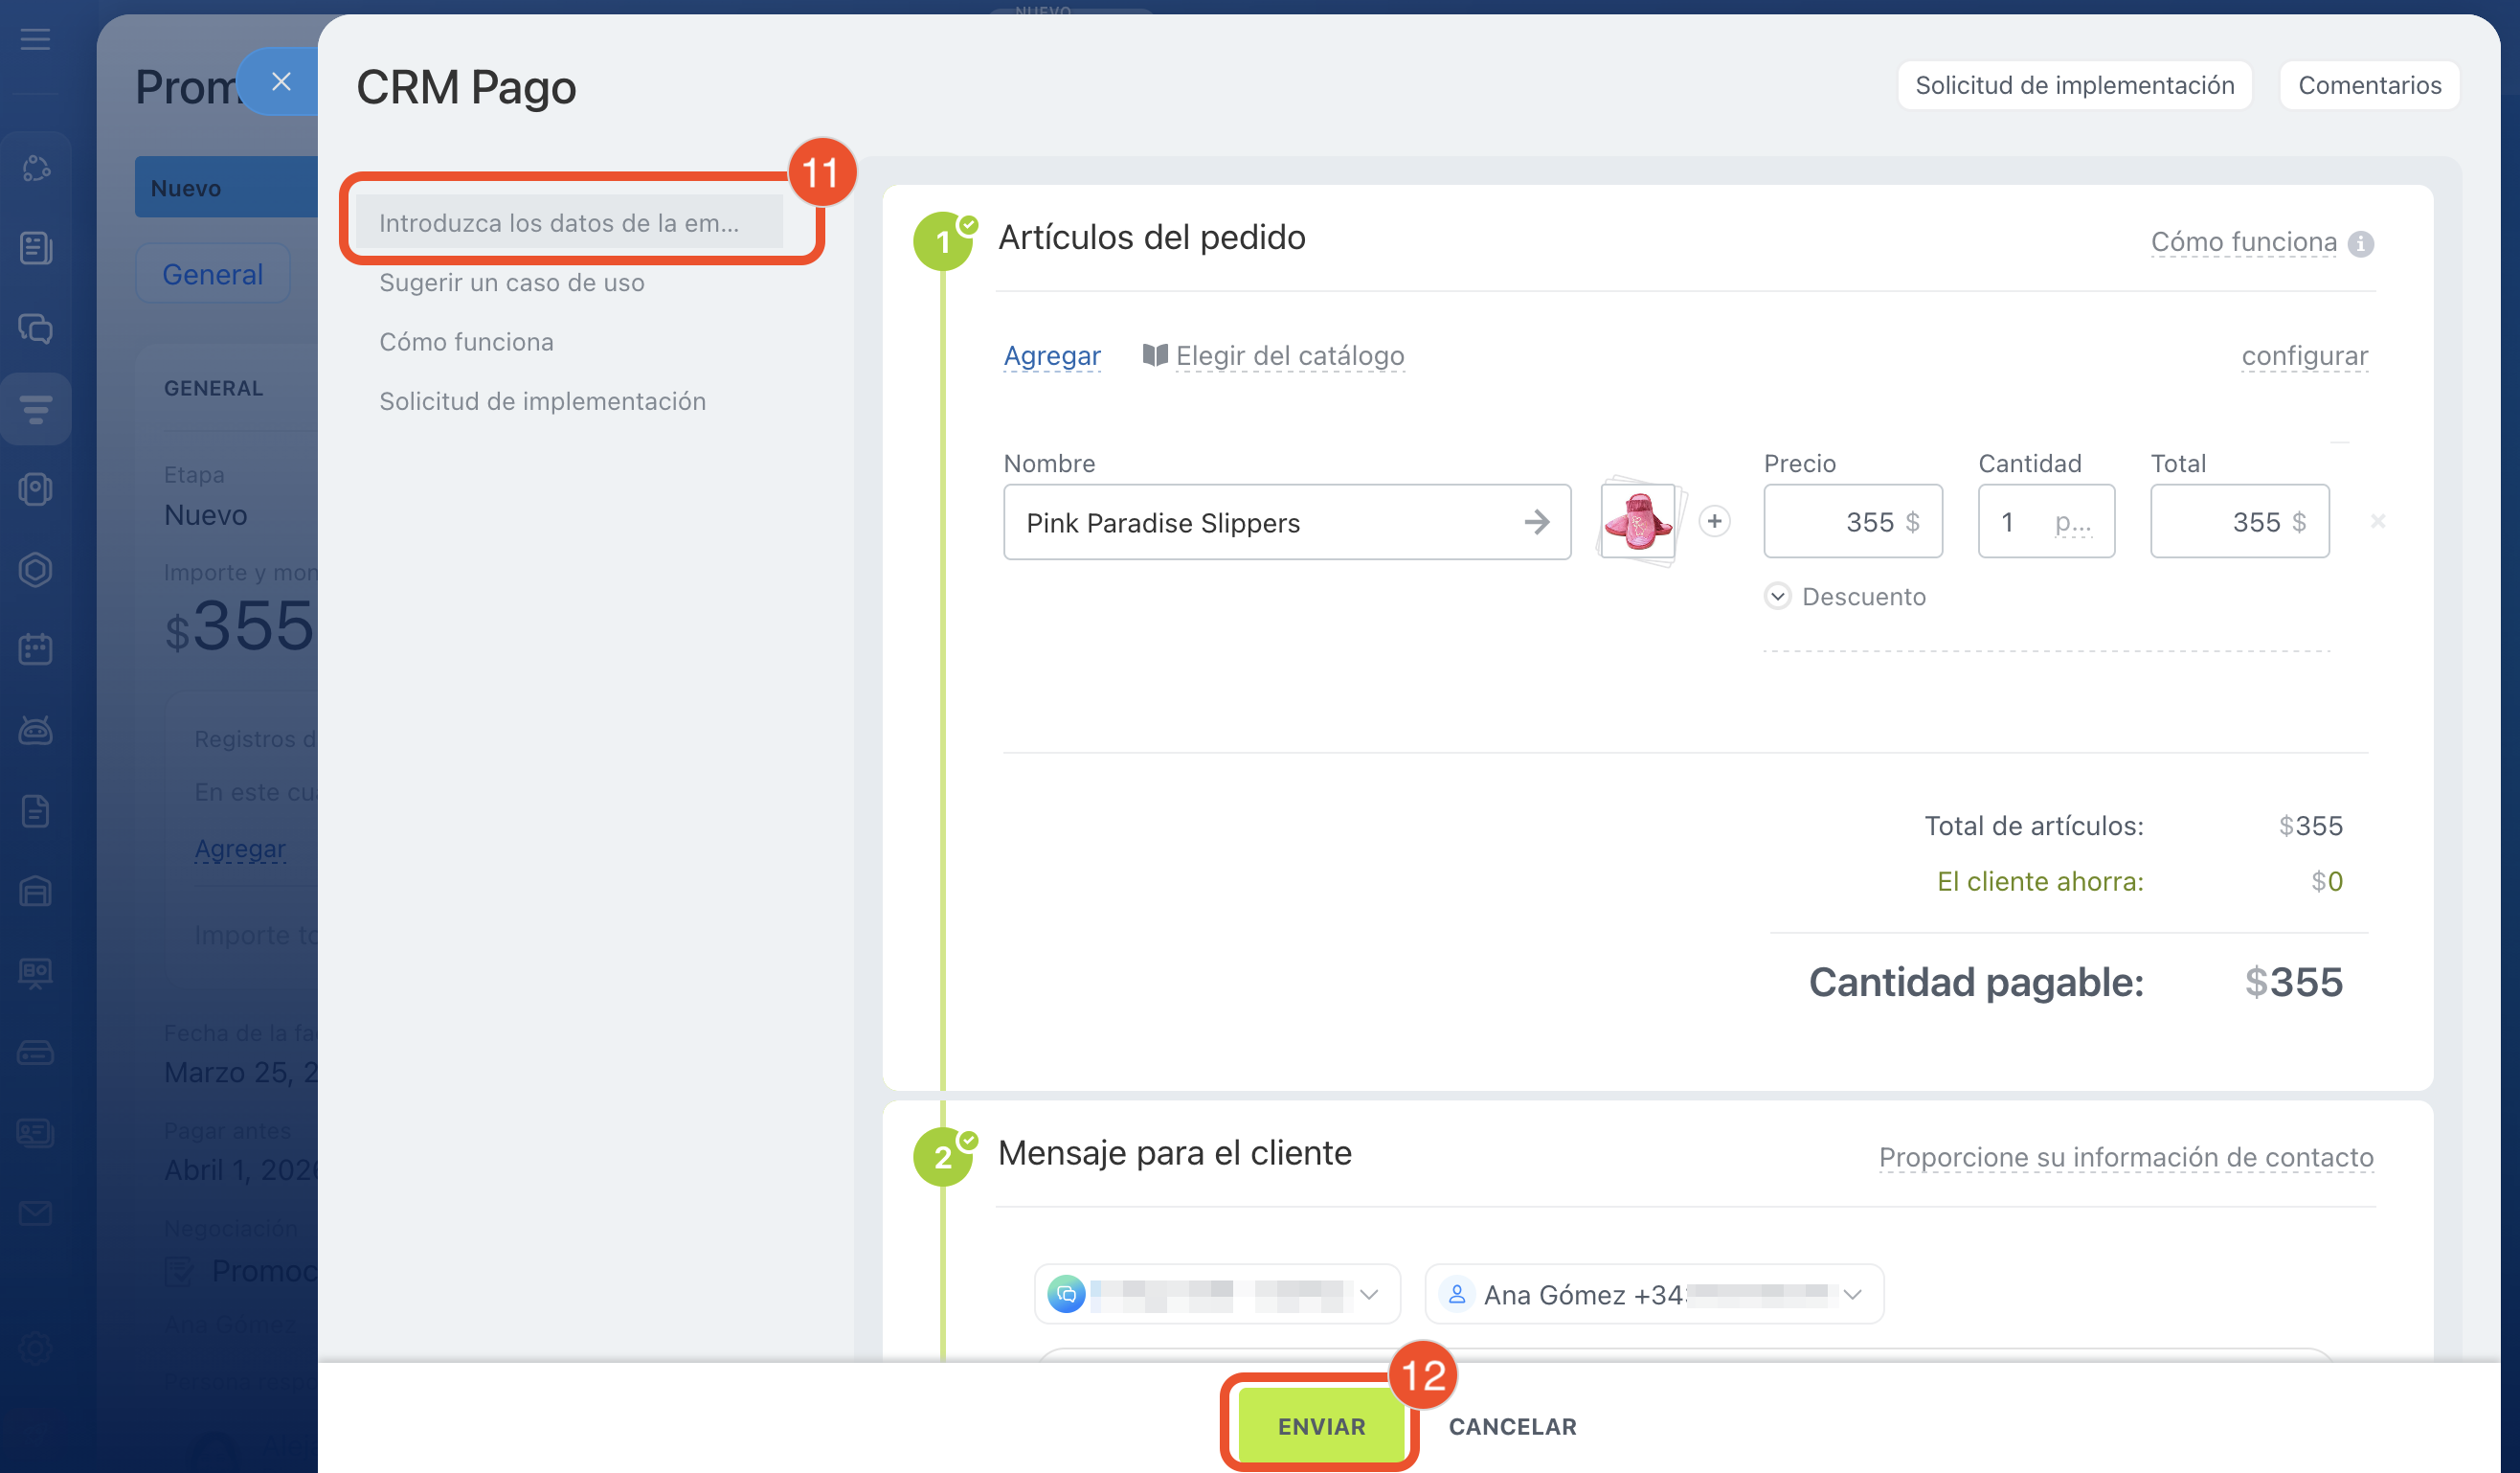Open the hamburger menu icon

[x=35, y=39]
